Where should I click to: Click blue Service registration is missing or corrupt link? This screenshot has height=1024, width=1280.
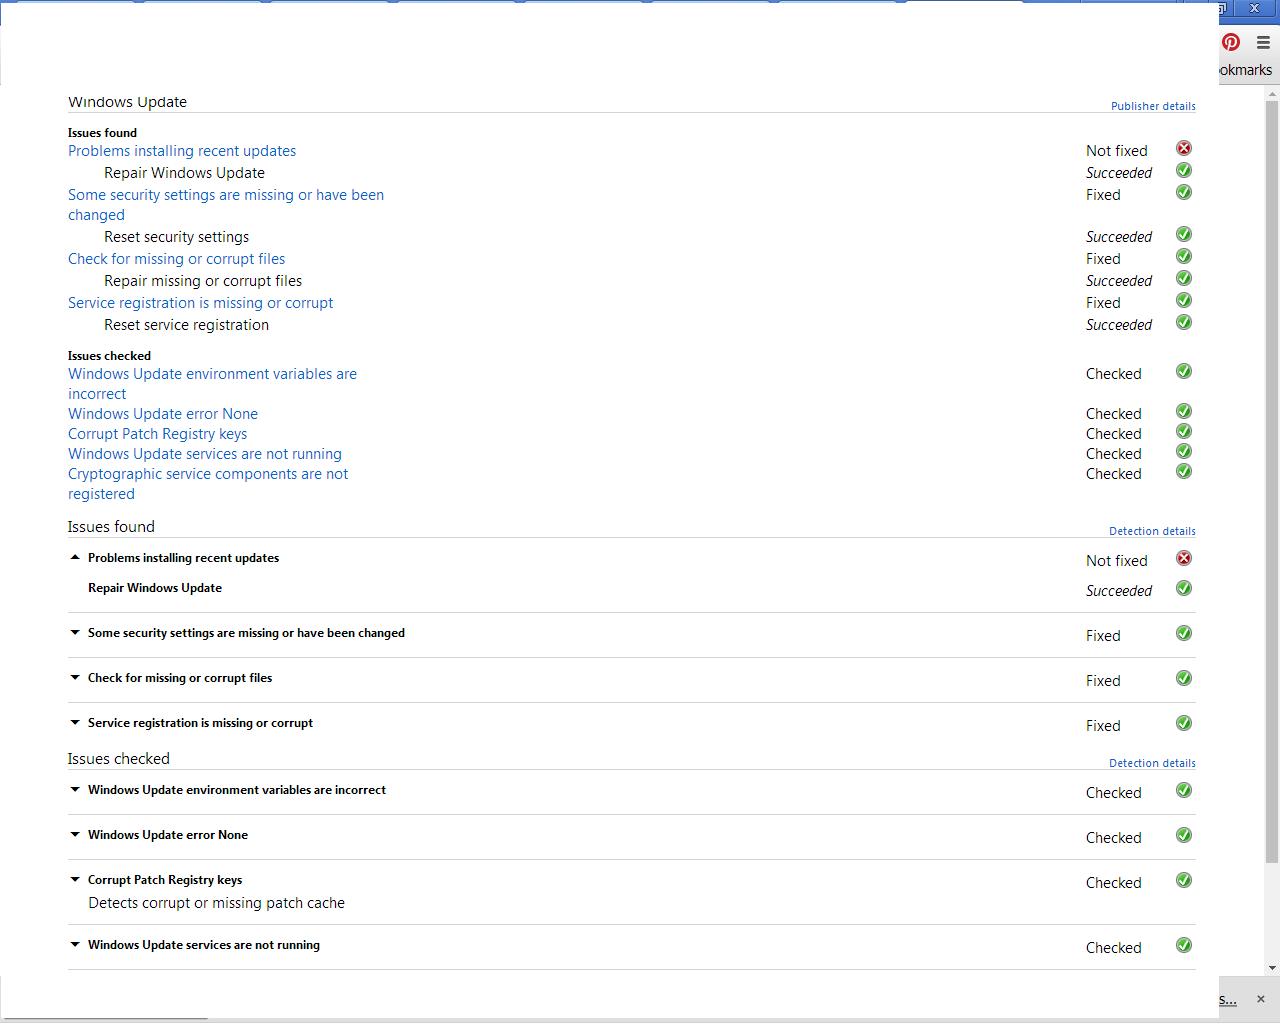coord(200,303)
